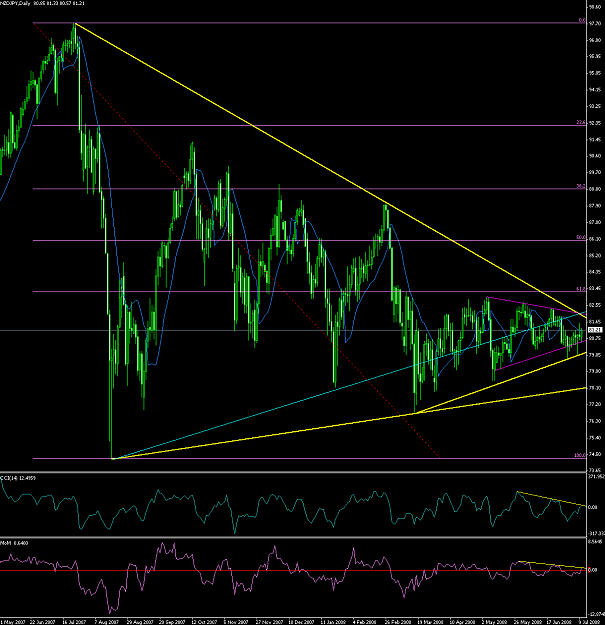Click the 18 Dec 2007 date label
The width and height of the screenshot is (605, 625).
(x=301, y=622)
